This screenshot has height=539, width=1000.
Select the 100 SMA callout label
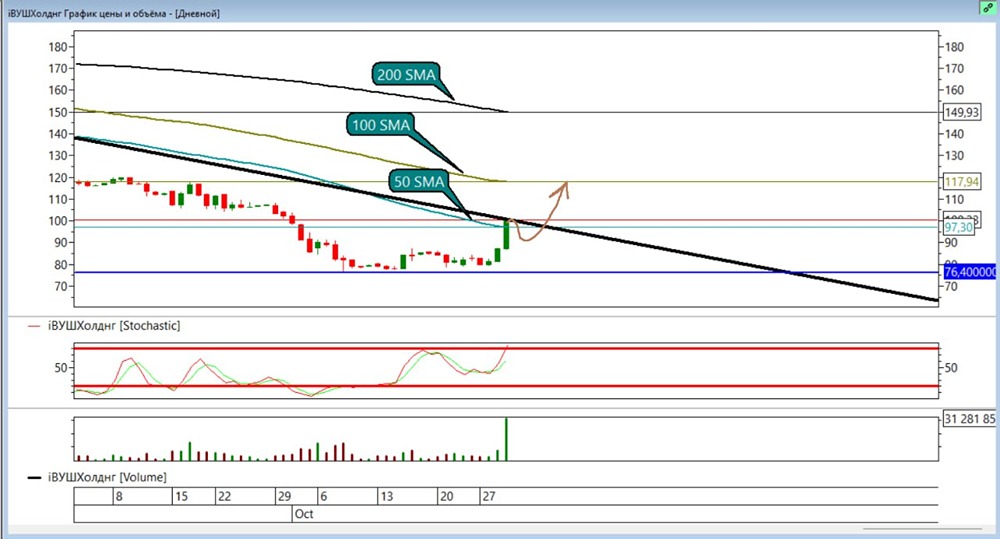click(381, 124)
